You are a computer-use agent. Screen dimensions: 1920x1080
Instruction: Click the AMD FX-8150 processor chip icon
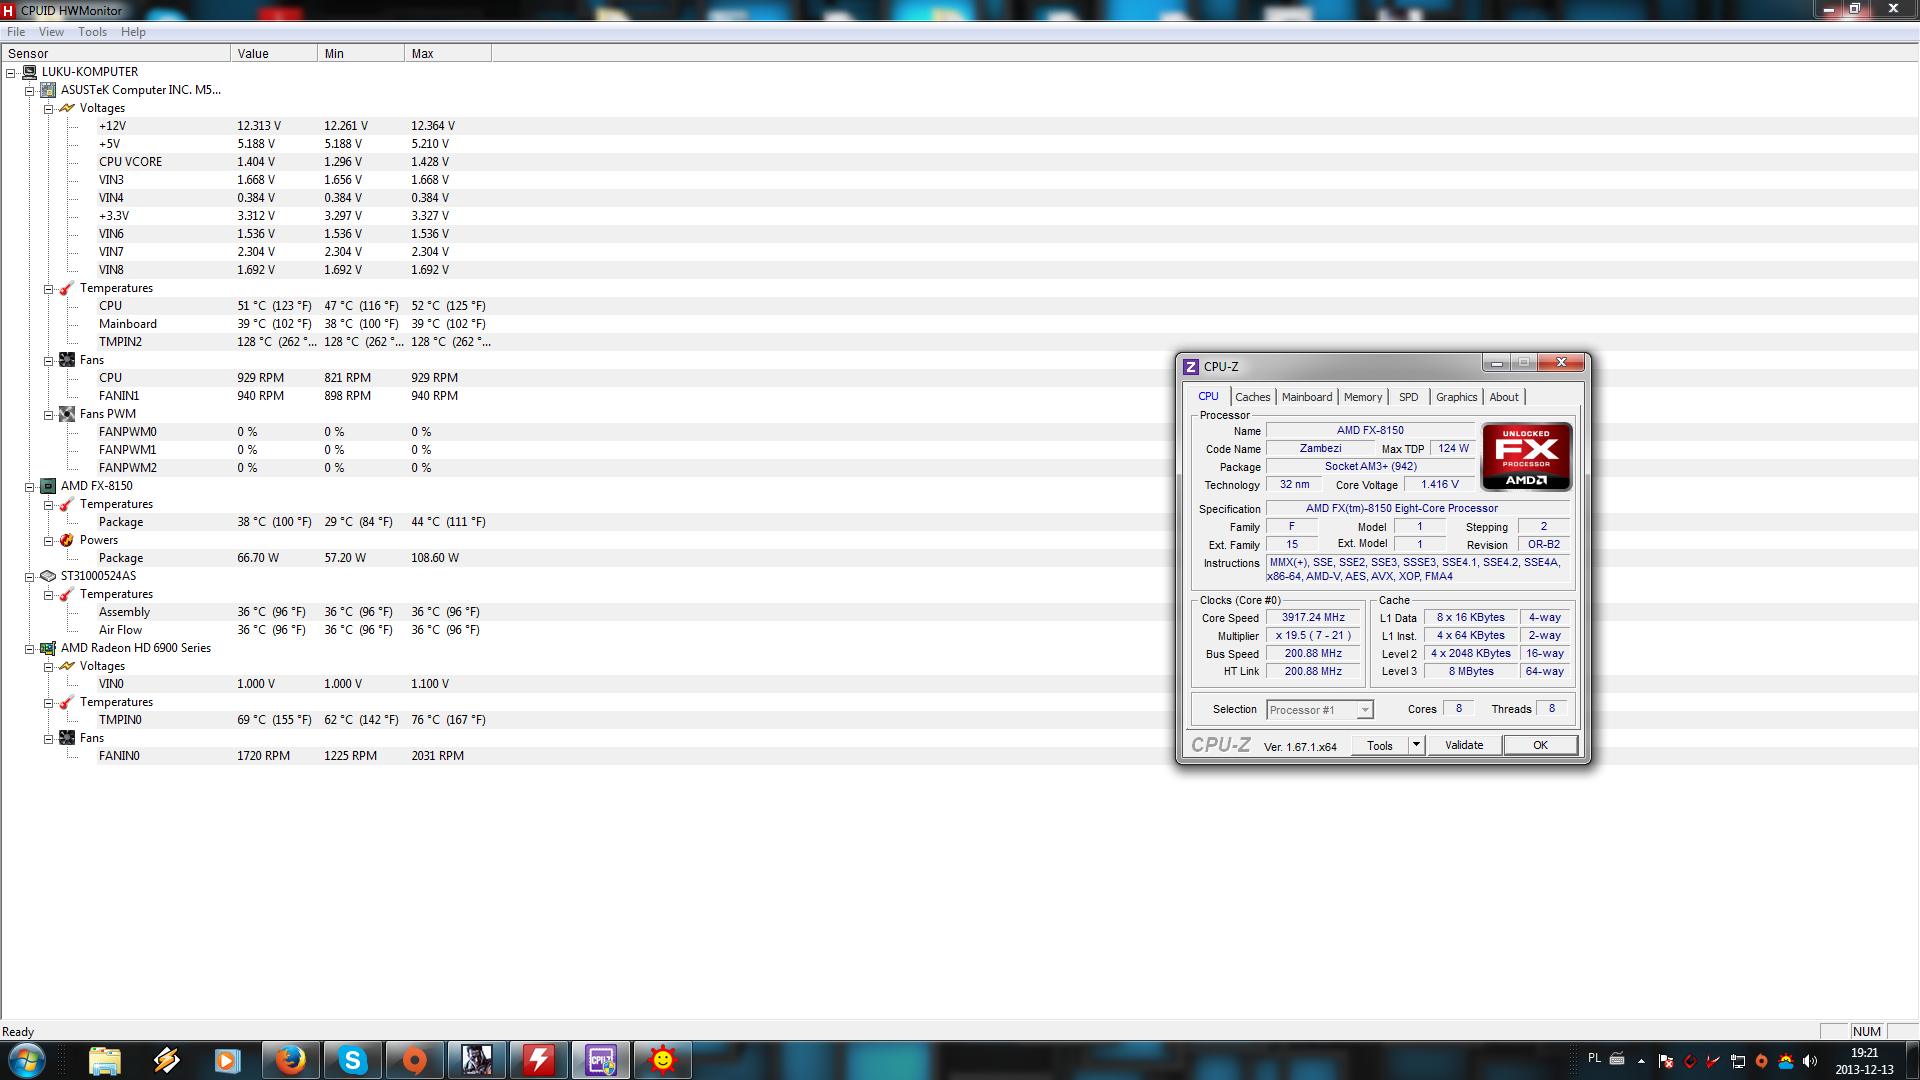coord(48,486)
